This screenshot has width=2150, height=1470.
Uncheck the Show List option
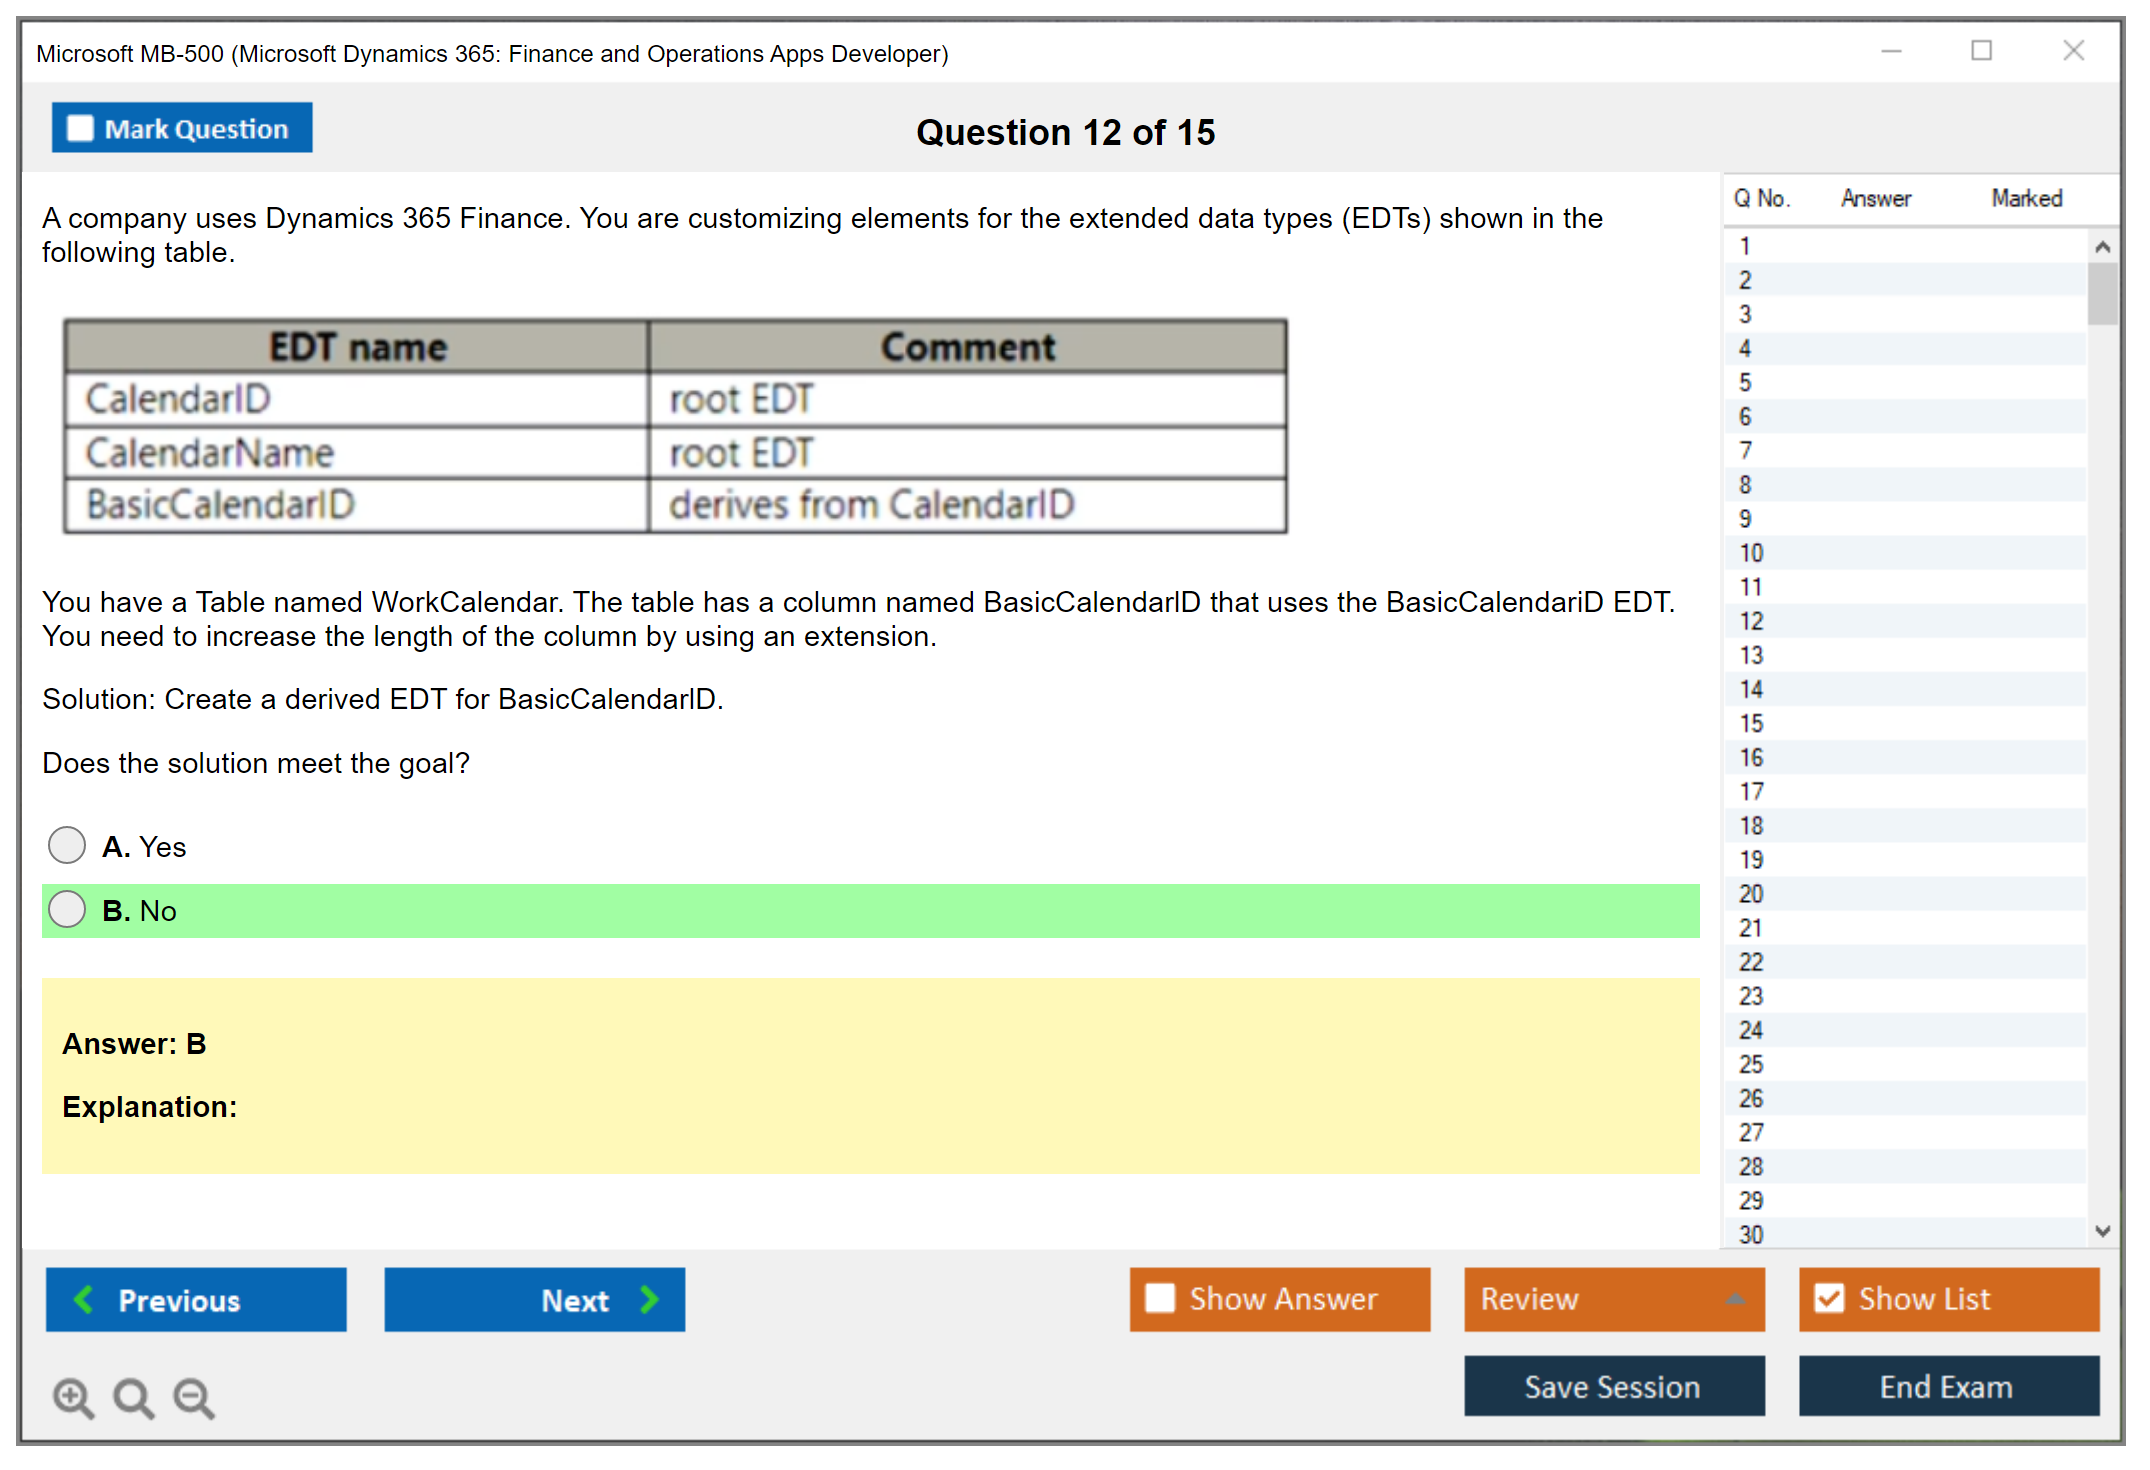tap(1829, 1298)
